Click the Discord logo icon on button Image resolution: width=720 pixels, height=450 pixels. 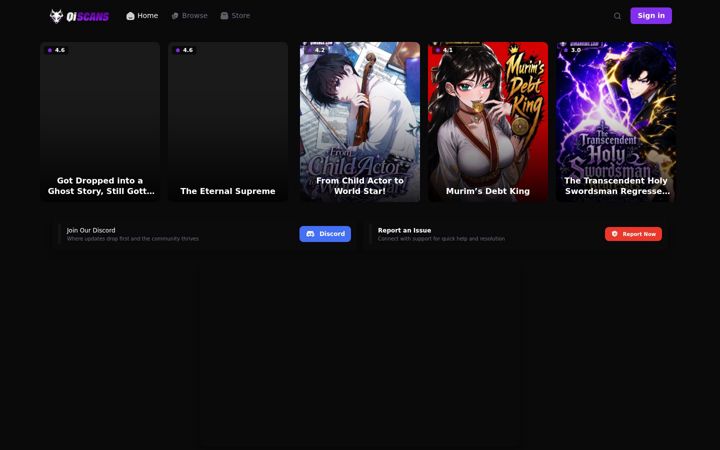(310, 234)
